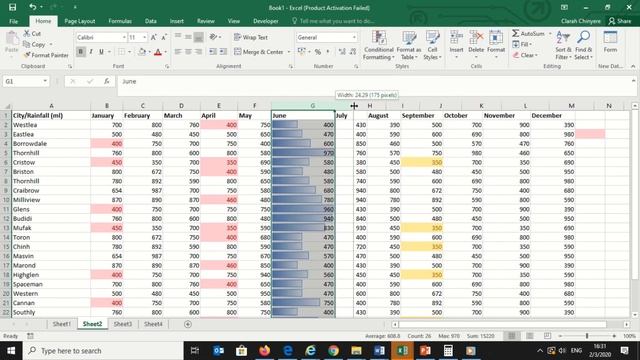Click the Percent Style button
This screenshot has height=360, width=640.
[318, 52]
